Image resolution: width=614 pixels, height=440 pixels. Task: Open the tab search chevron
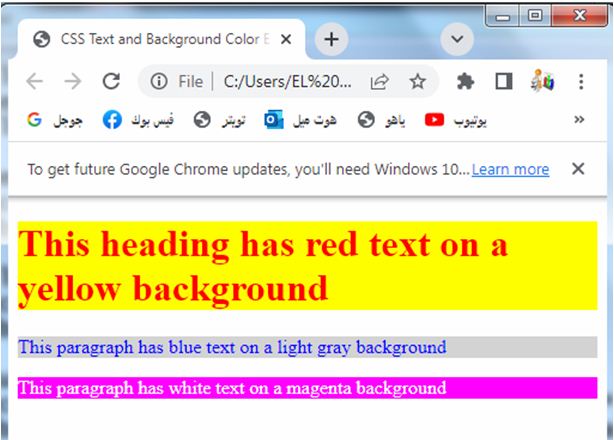457,39
